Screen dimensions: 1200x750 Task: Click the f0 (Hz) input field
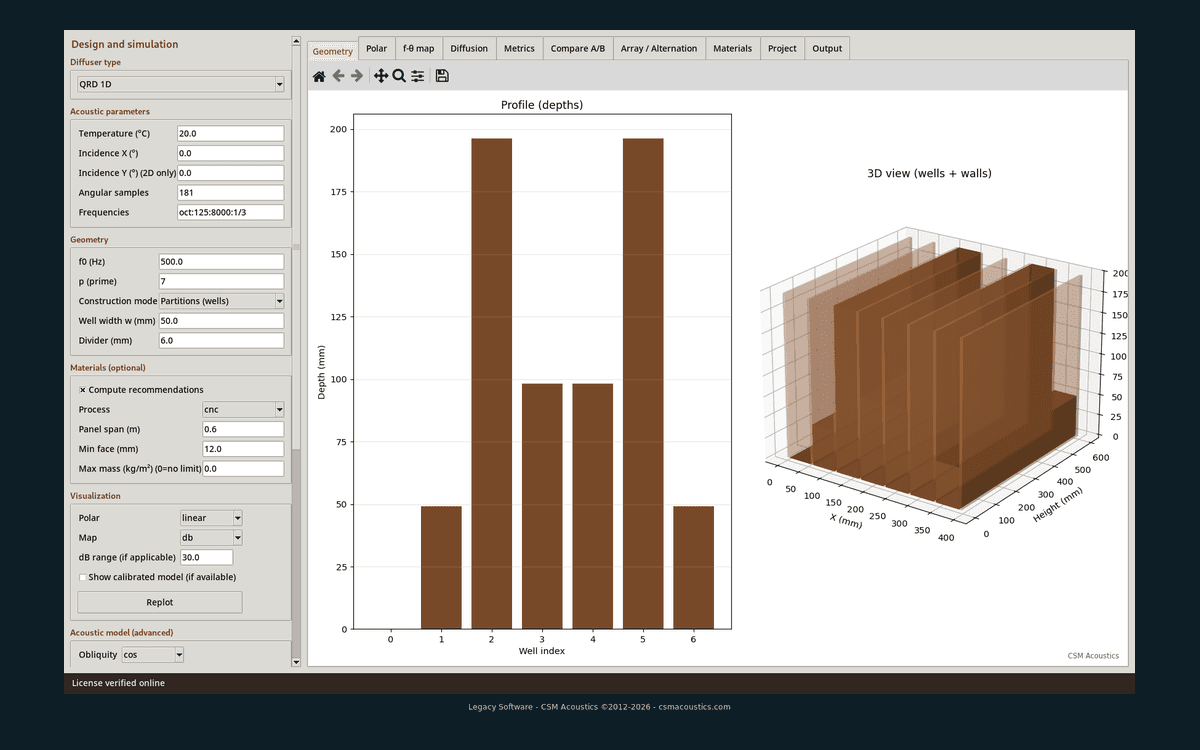221,262
